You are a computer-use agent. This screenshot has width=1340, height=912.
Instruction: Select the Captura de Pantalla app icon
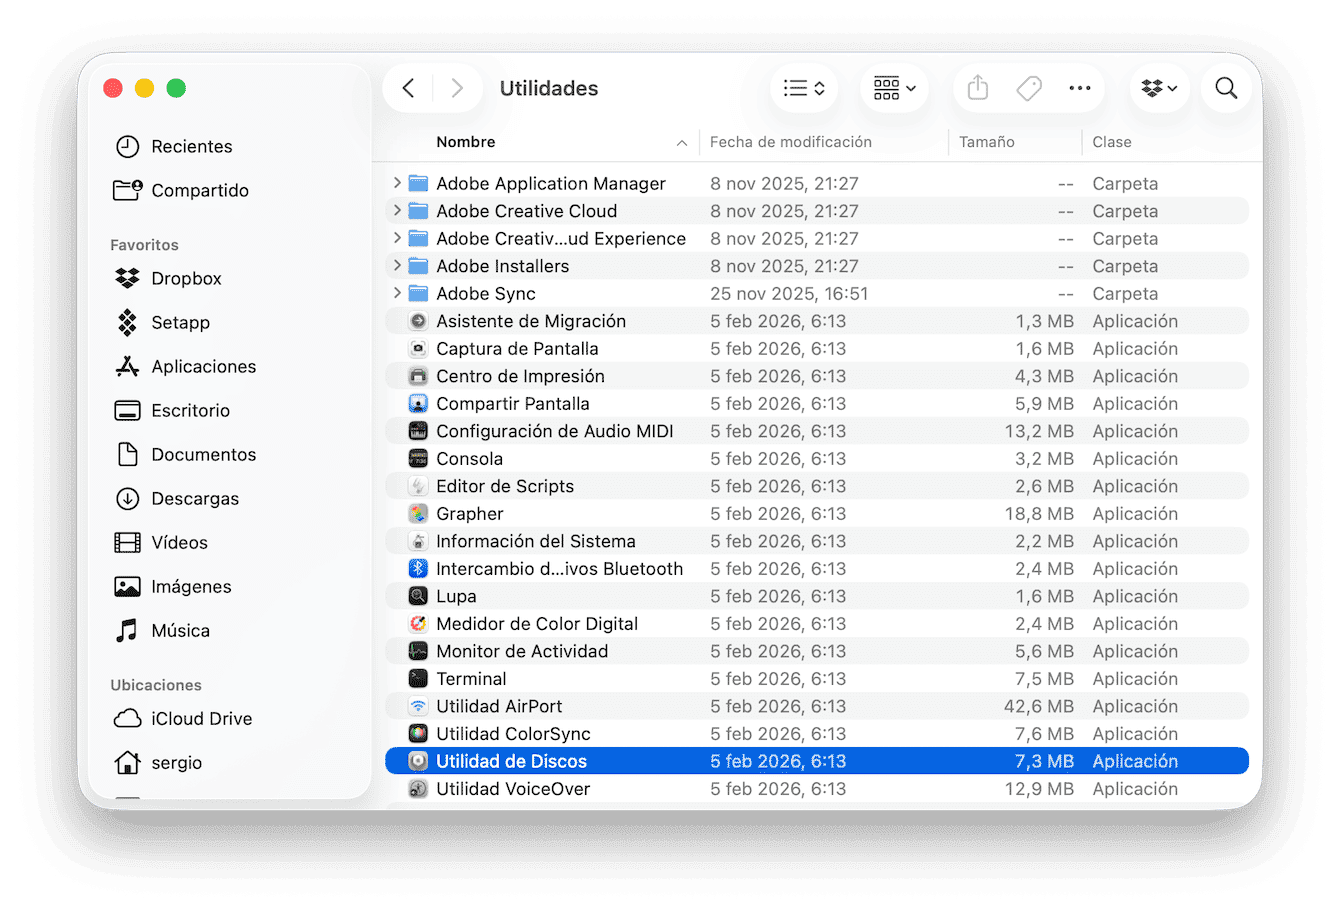pos(418,348)
